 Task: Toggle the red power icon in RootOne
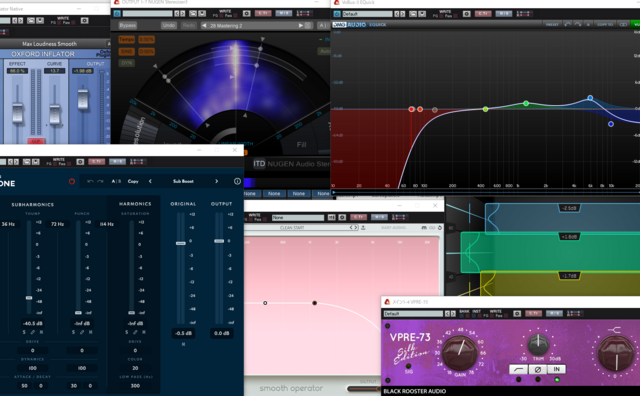tap(72, 181)
